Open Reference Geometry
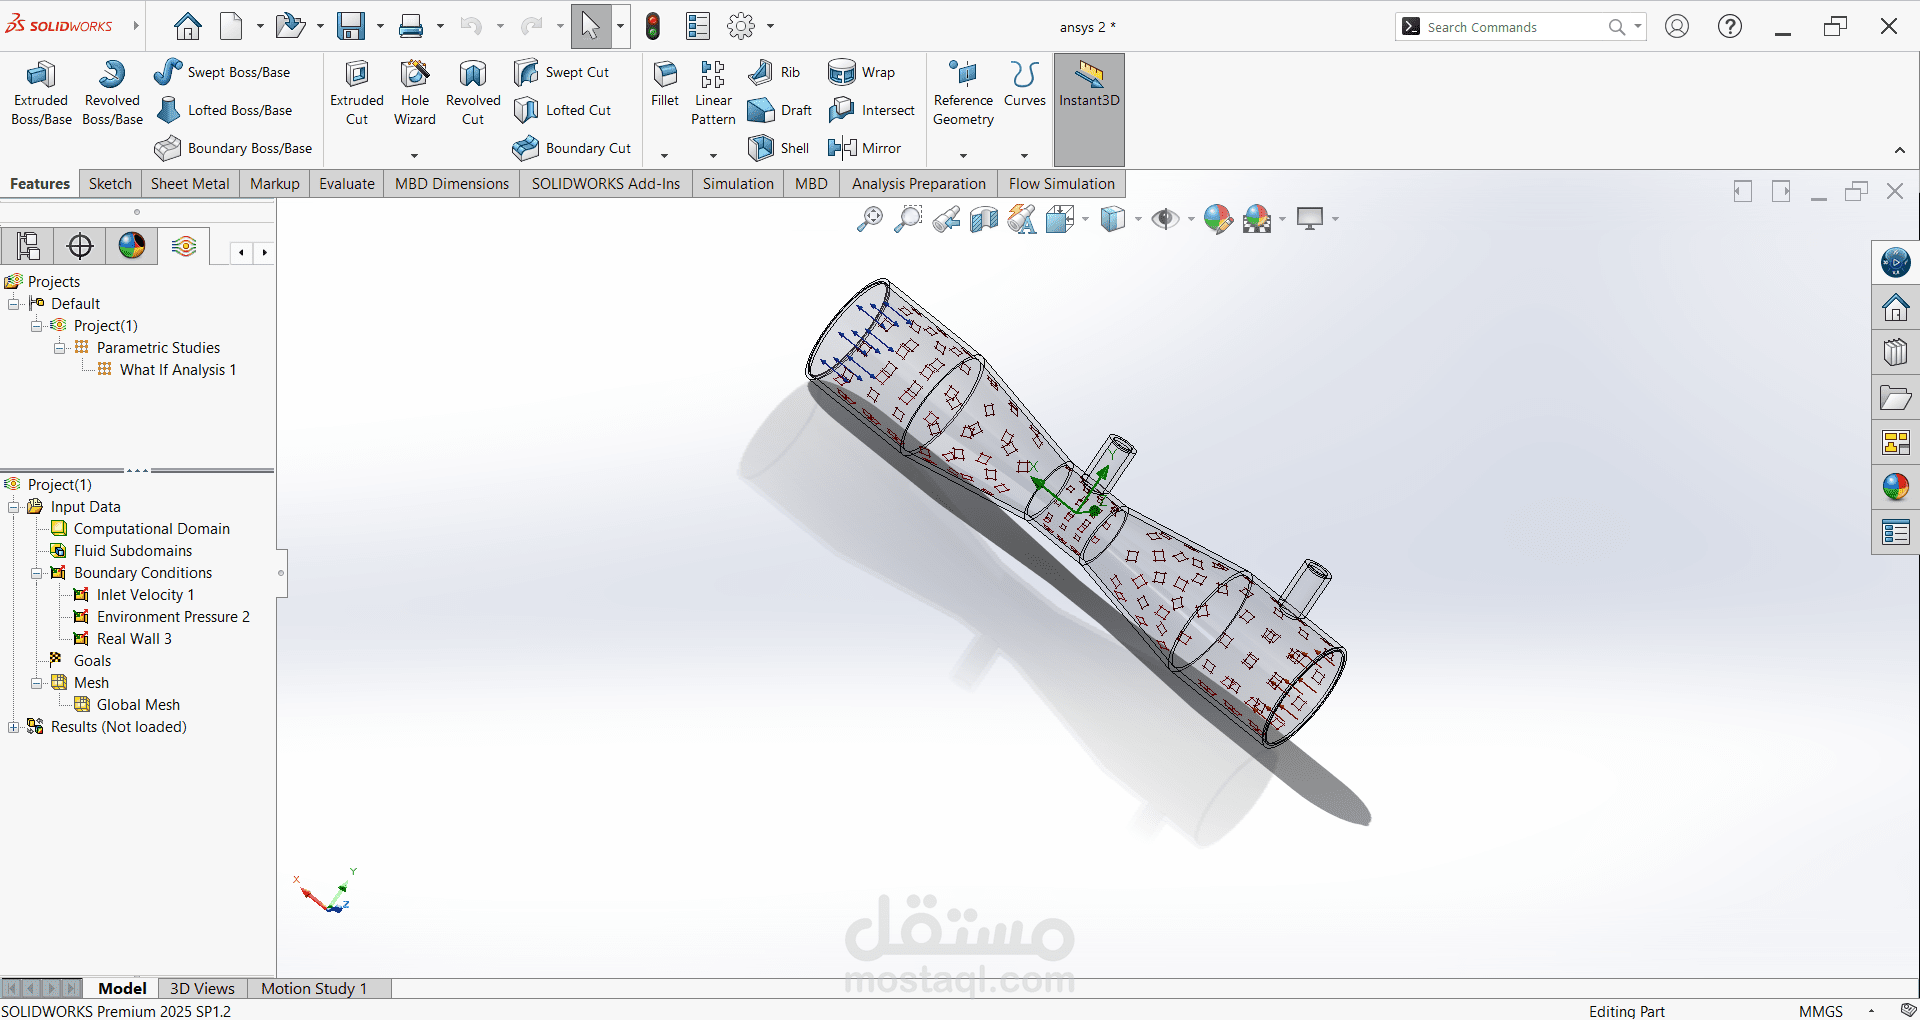 (x=963, y=93)
